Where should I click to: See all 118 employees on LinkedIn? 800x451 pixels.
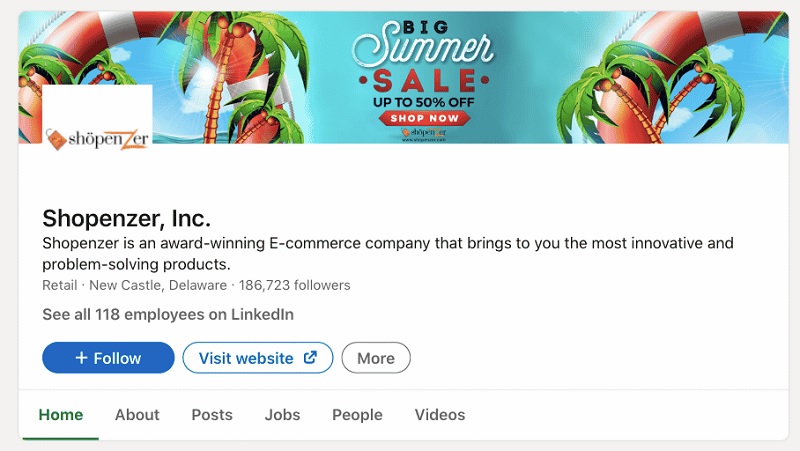pos(168,314)
